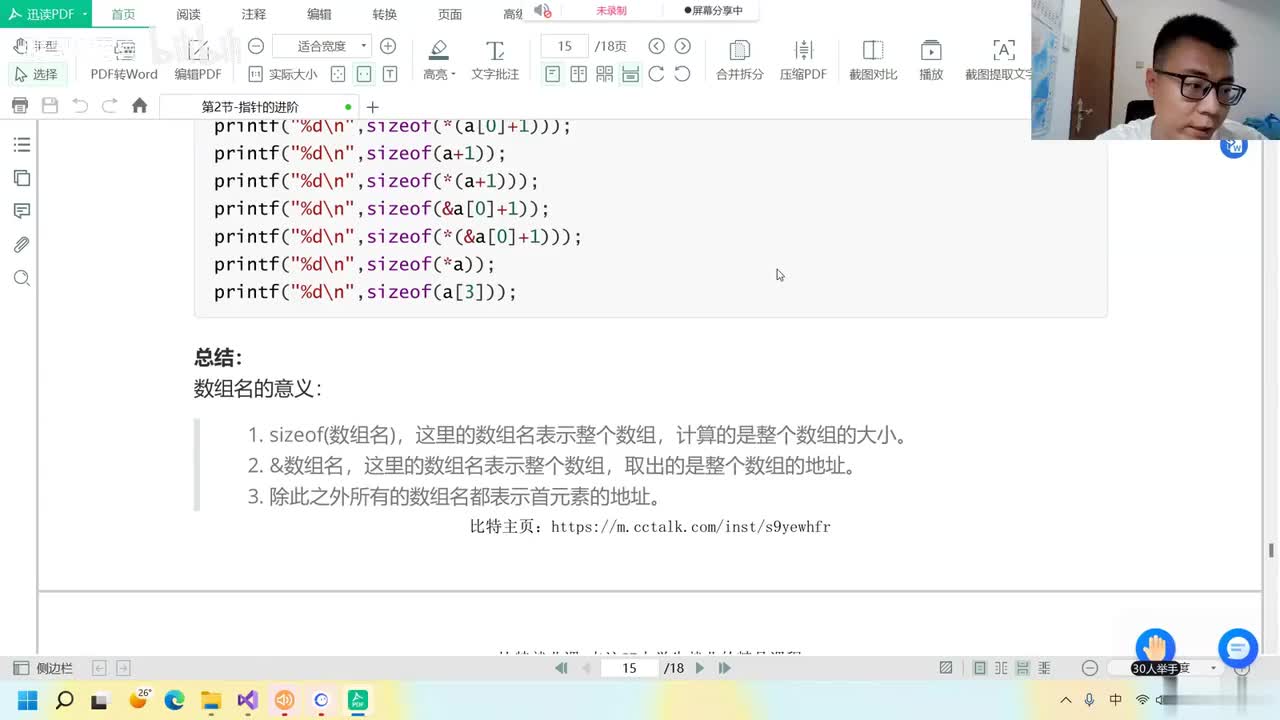This screenshot has height=720, width=1280.
Task: Open the blue chat bubble button
Action: pyautogui.click(x=1237, y=648)
